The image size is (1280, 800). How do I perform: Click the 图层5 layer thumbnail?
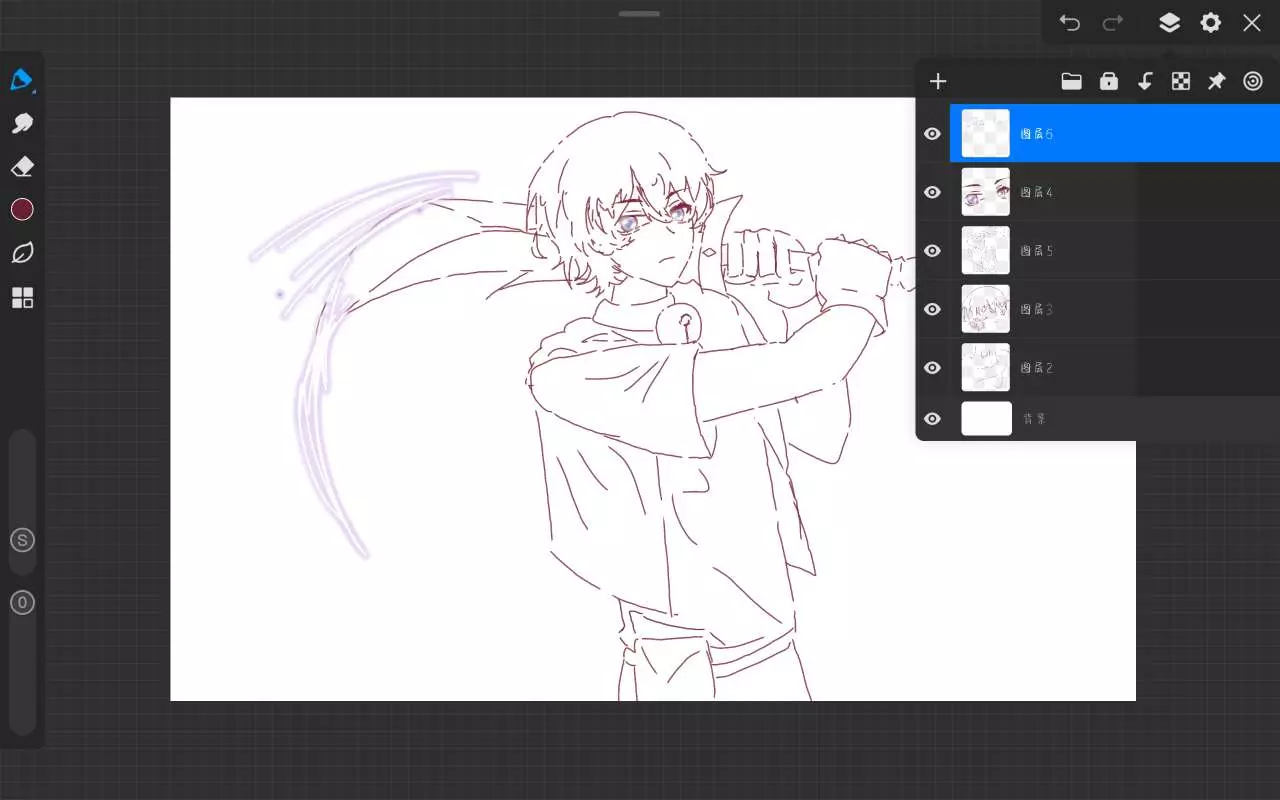click(x=986, y=251)
